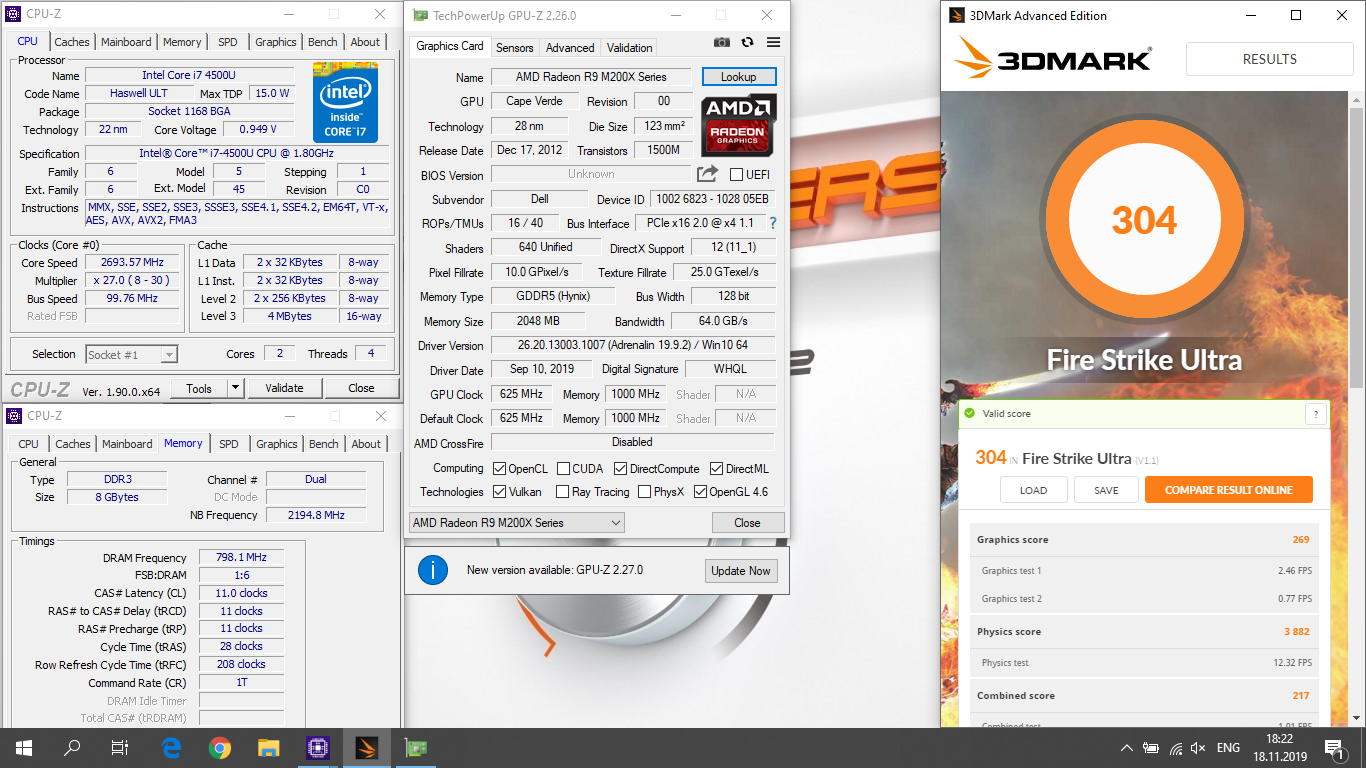This screenshot has width=1366, height=768.
Task: Toggle the UEFI checkbox
Action: pyautogui.click(x=736, y=175)
